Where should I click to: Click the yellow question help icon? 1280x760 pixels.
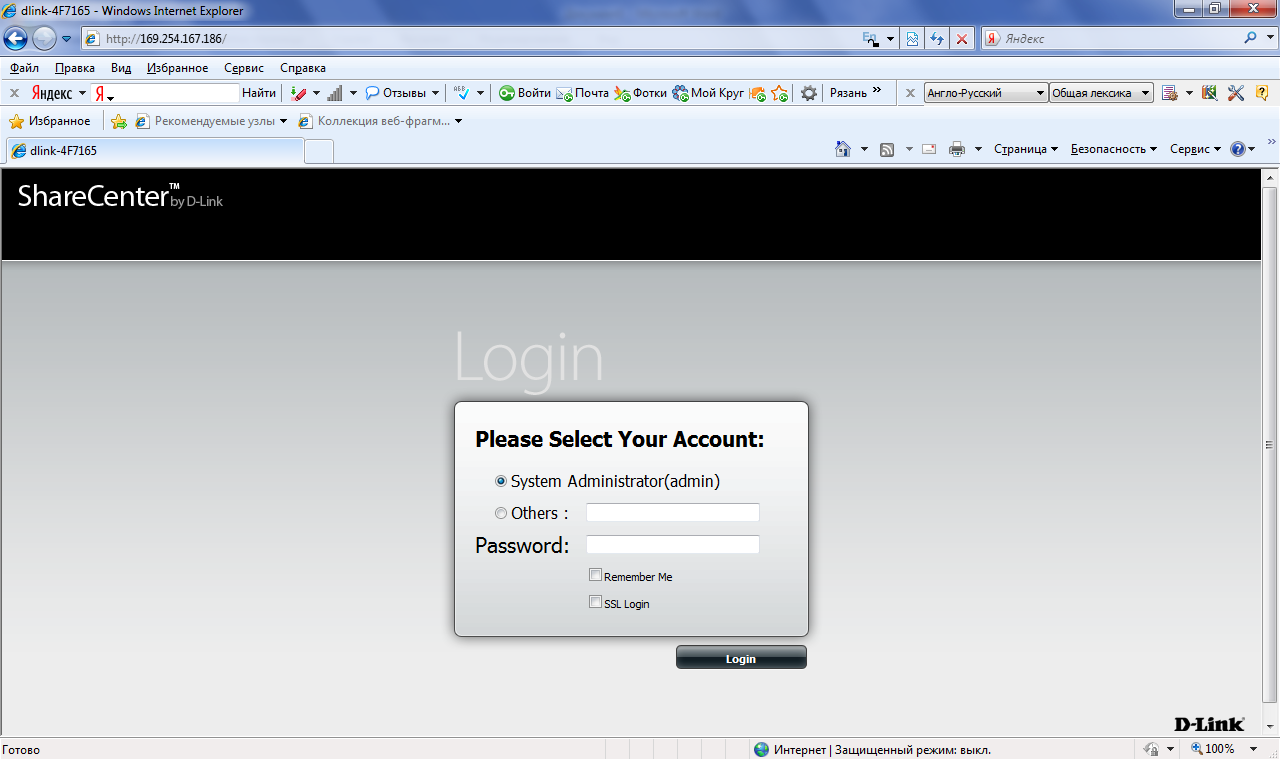pos(1262,93)
